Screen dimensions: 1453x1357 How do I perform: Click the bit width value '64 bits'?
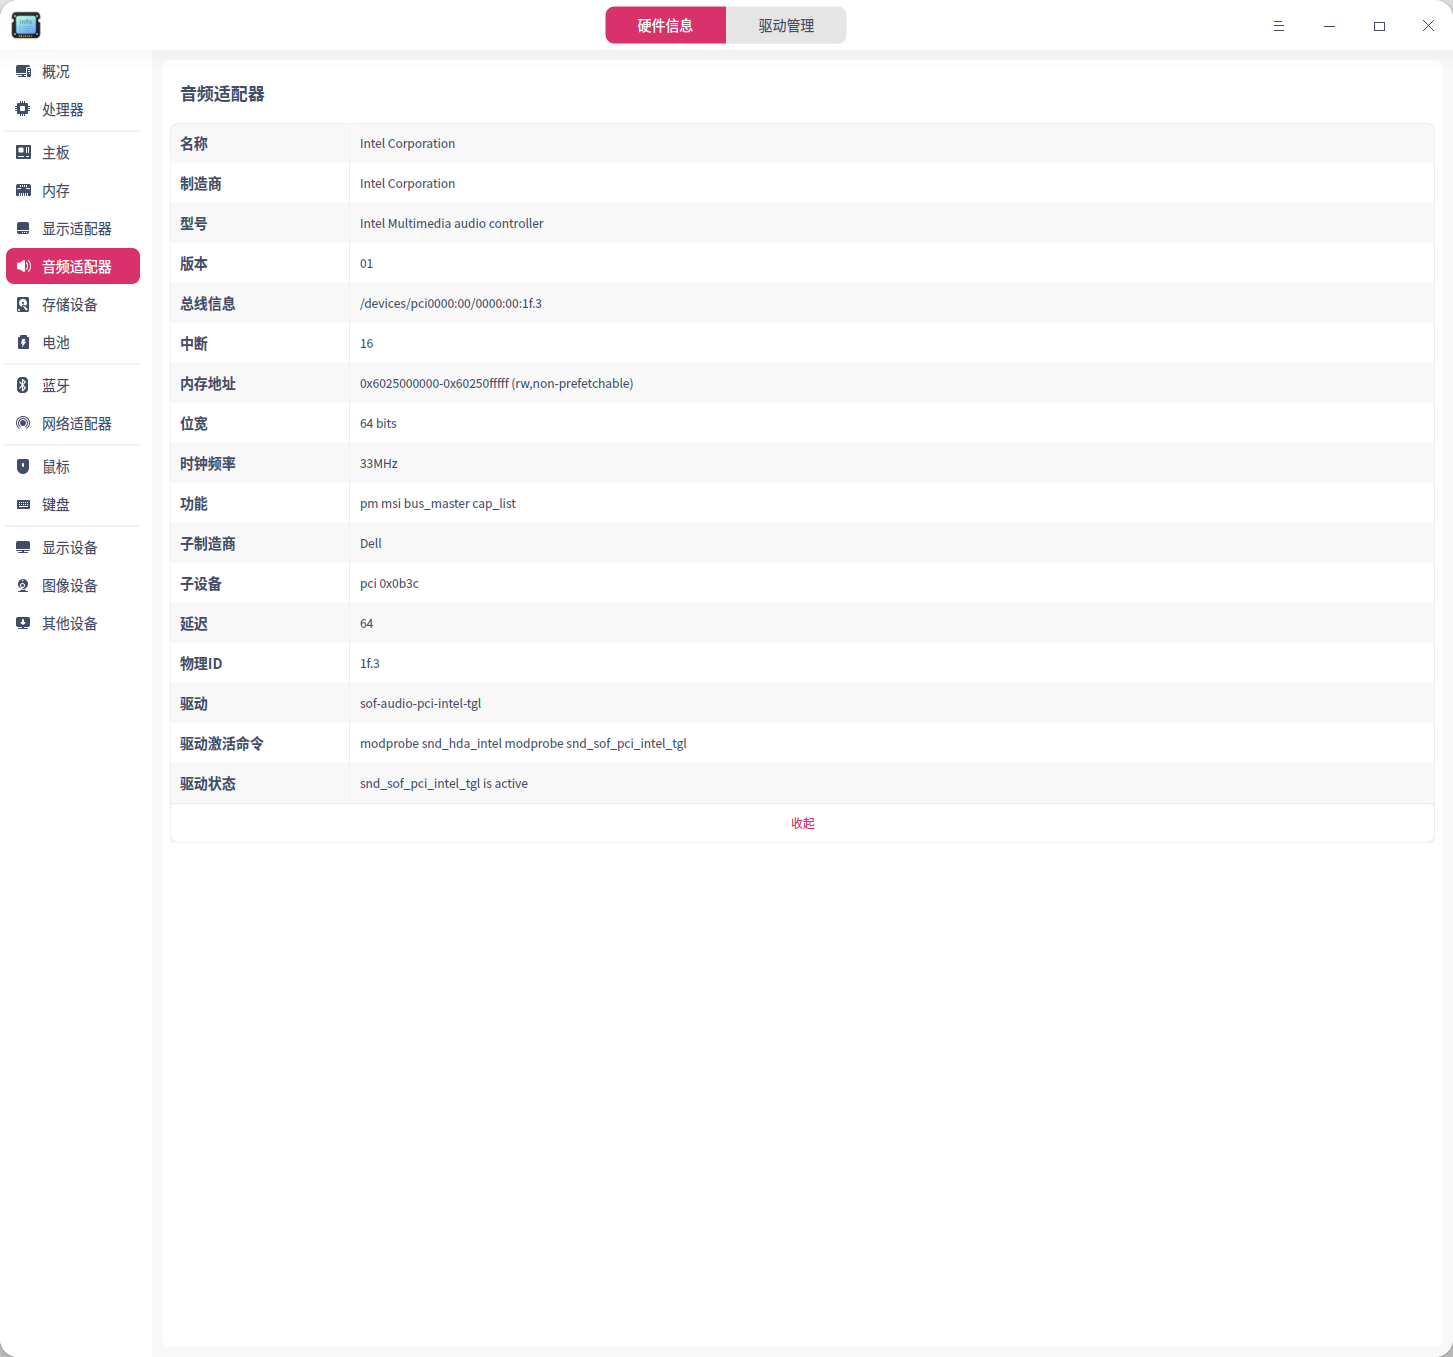click(x=378, y=423)
